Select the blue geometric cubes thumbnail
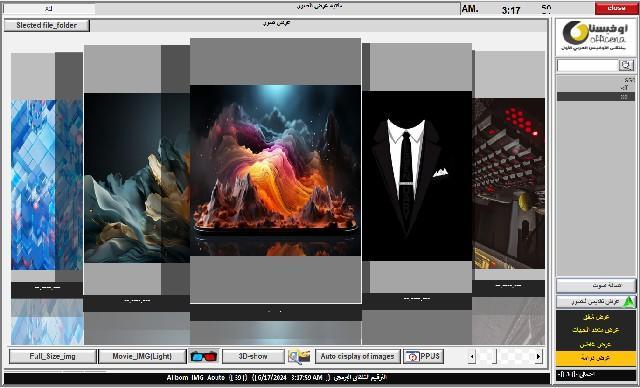Image resolution: width=640 pixels, height=388 pixels. coord(47,184)
